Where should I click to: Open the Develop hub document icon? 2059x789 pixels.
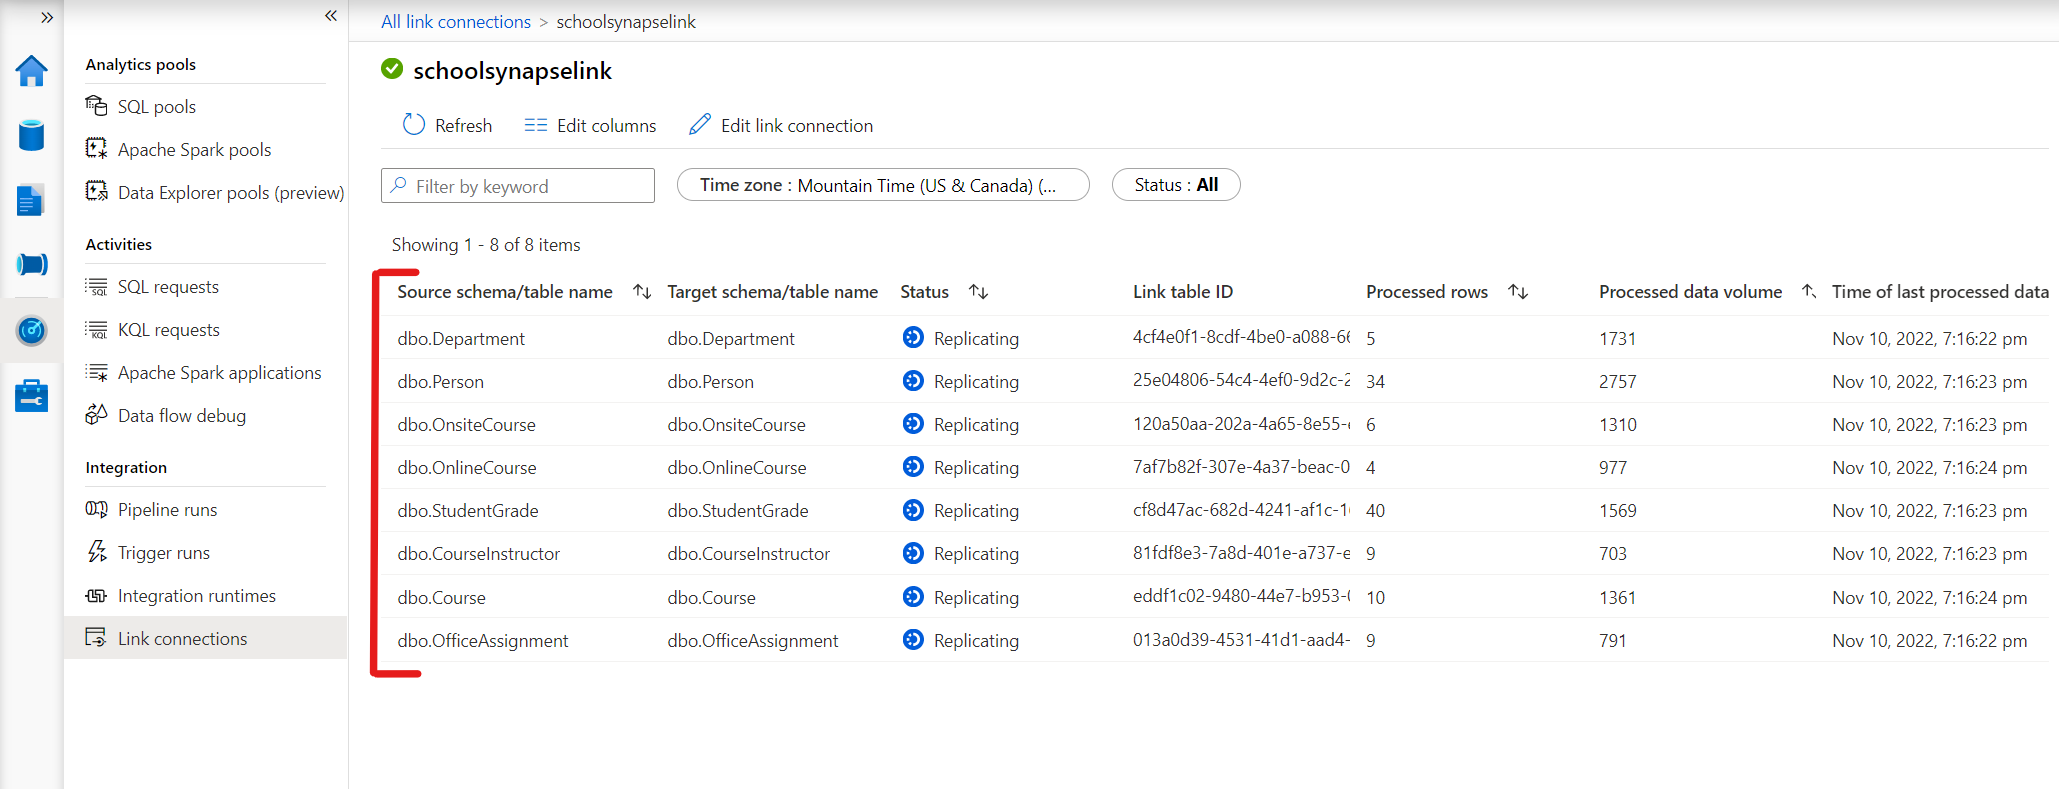[x=31, y=200]
